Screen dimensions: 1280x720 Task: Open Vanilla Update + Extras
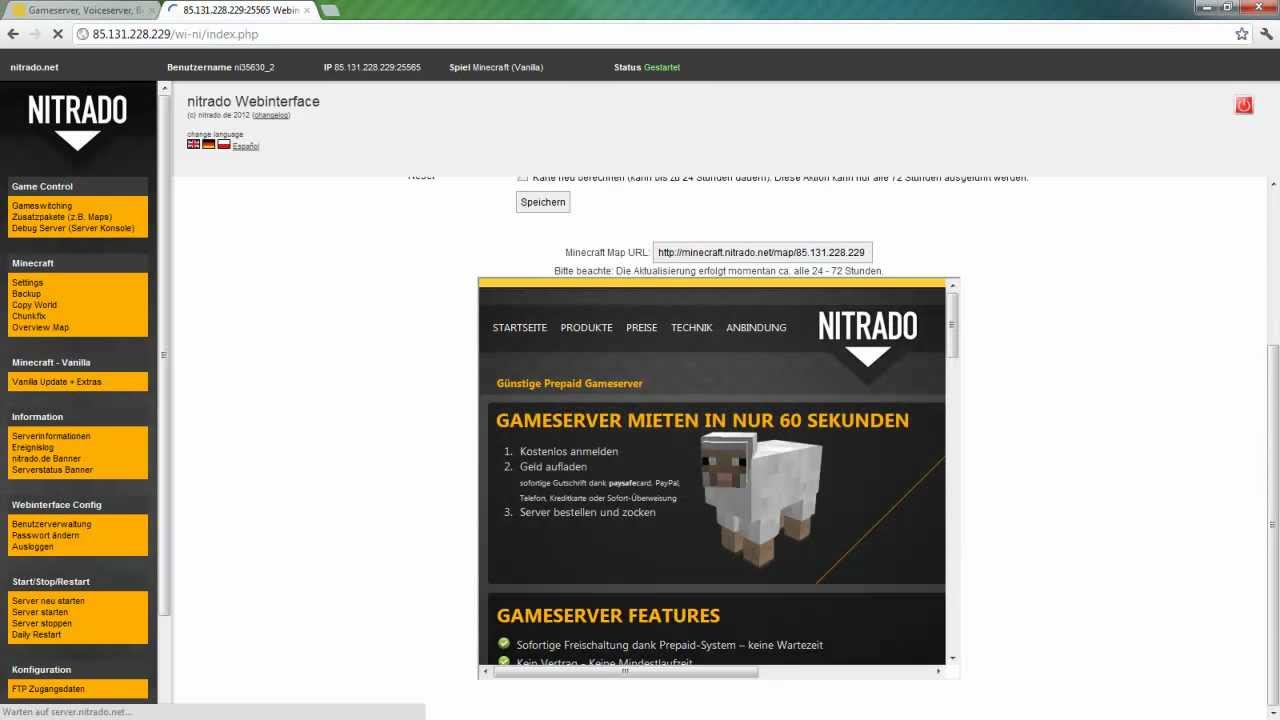[x=57, y=382]
